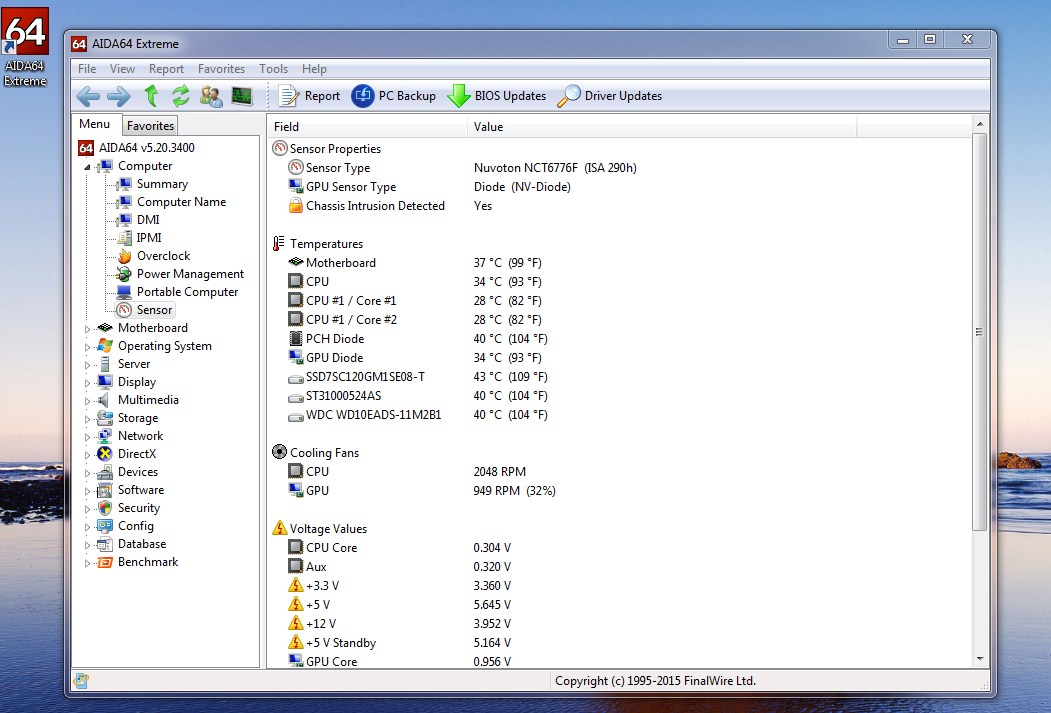
Task: Switch to the Favorites tab
Action: tap(150, 126)
